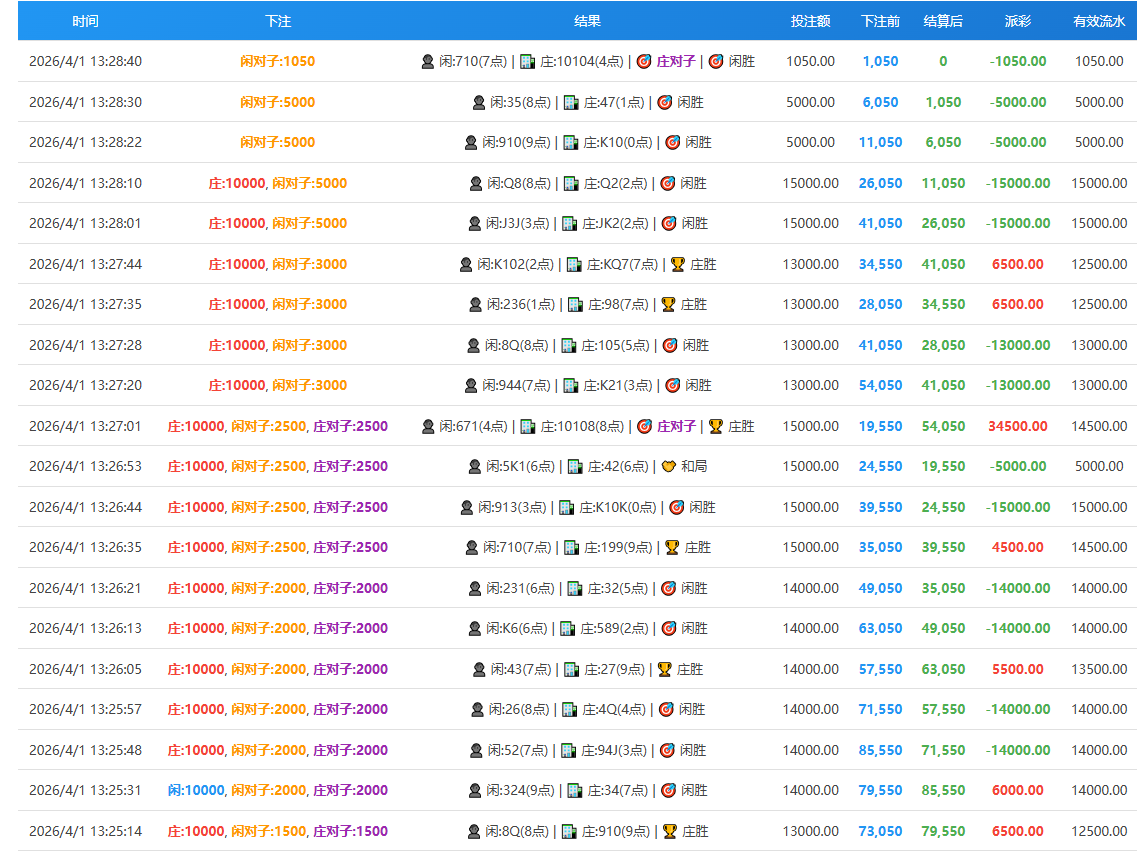Click the trophy icon in the 13:25:14 row
The width and height of the screenshot is (1148, 858).
click(x=669, y=831)
